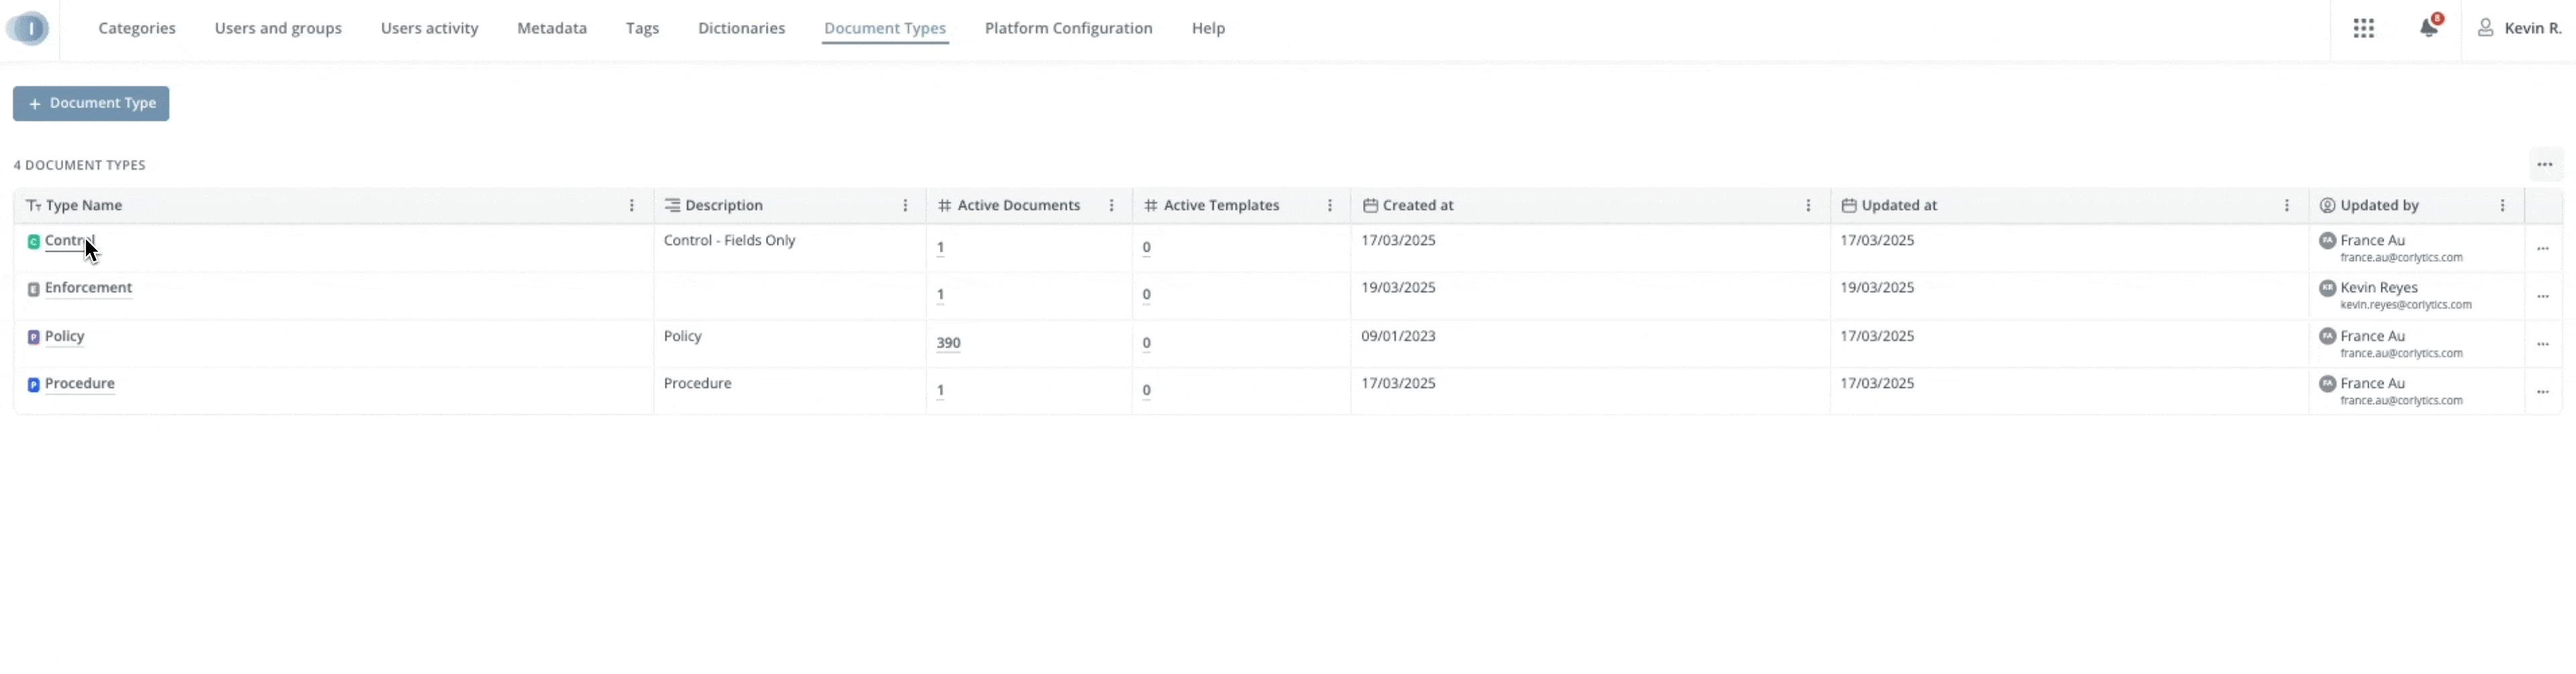Select Policy created date 09/01/2023
Screen dimensions: 2576x674
click(x=1398, y=336)
